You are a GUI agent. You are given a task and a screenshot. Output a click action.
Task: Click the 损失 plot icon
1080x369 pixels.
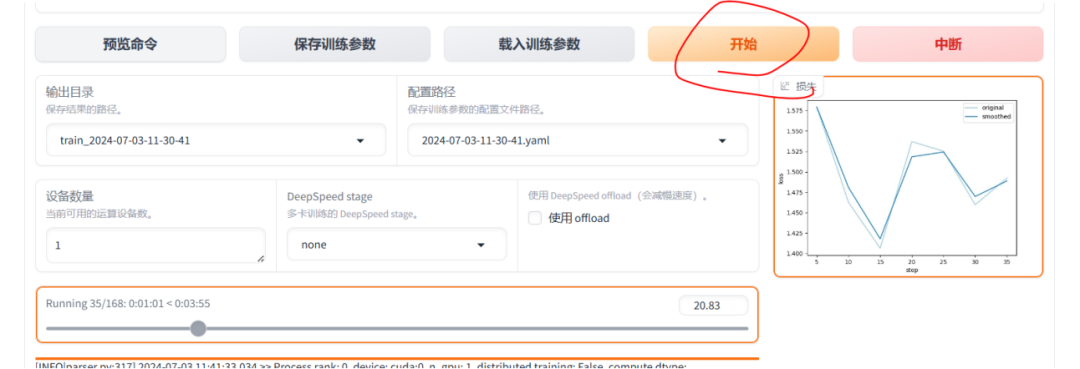[x=785, y=87]
